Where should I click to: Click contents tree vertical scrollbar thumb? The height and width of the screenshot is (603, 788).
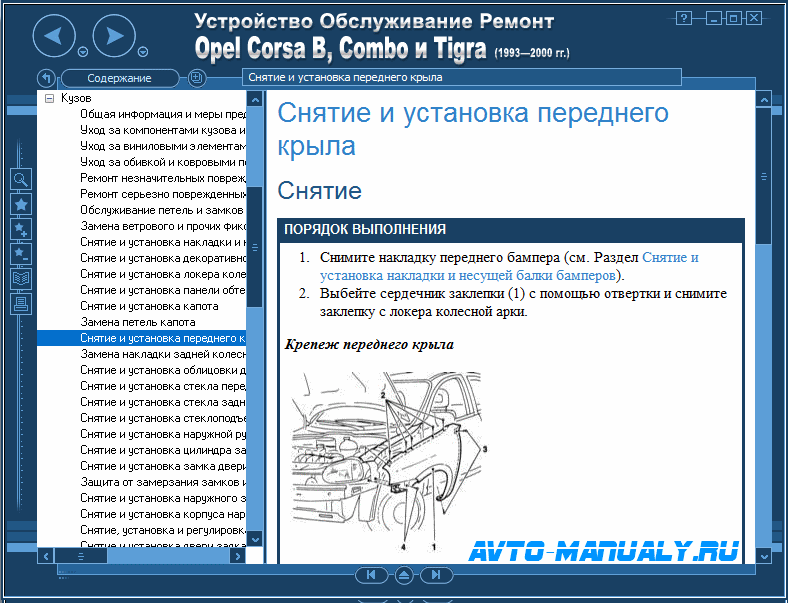coord(255,247)
